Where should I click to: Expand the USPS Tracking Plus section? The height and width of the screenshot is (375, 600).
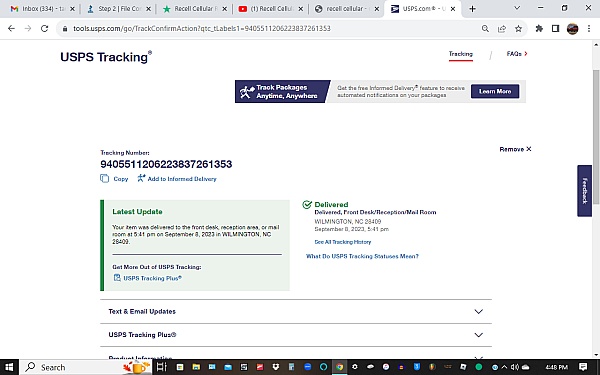point(296,335)
